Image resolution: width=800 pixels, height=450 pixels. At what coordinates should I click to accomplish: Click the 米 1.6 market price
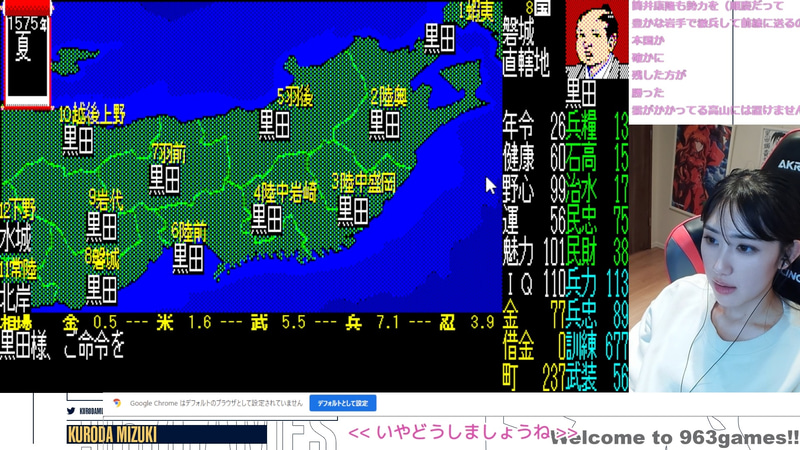pos(183,322)
